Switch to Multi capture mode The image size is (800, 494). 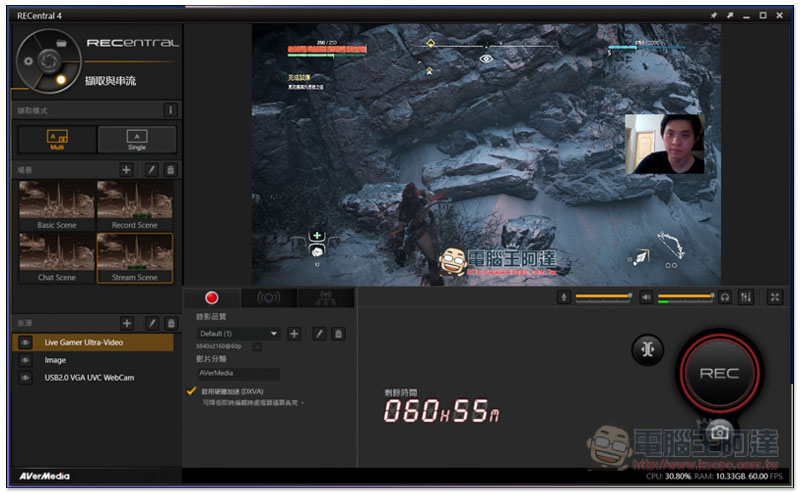coord(57,139)
